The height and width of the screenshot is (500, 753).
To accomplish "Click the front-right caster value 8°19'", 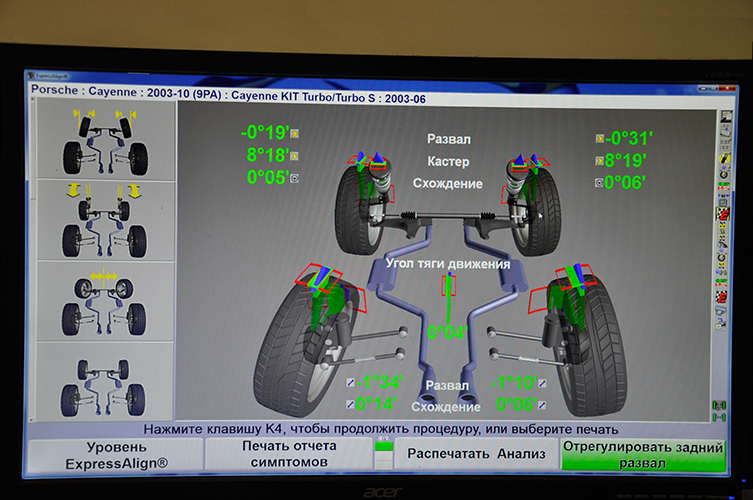I will pyautogui.click(x=626, y=160).
